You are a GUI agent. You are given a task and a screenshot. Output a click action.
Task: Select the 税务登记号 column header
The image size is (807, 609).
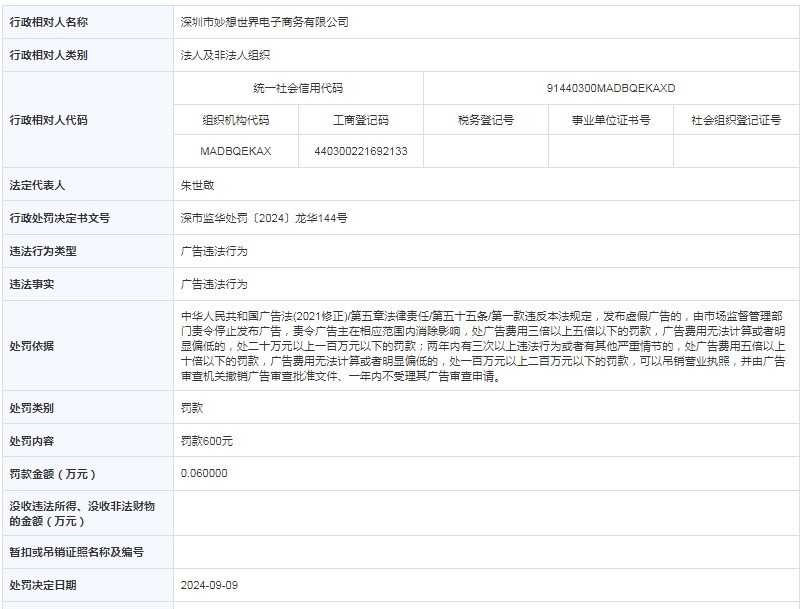[x=486, y=120]
